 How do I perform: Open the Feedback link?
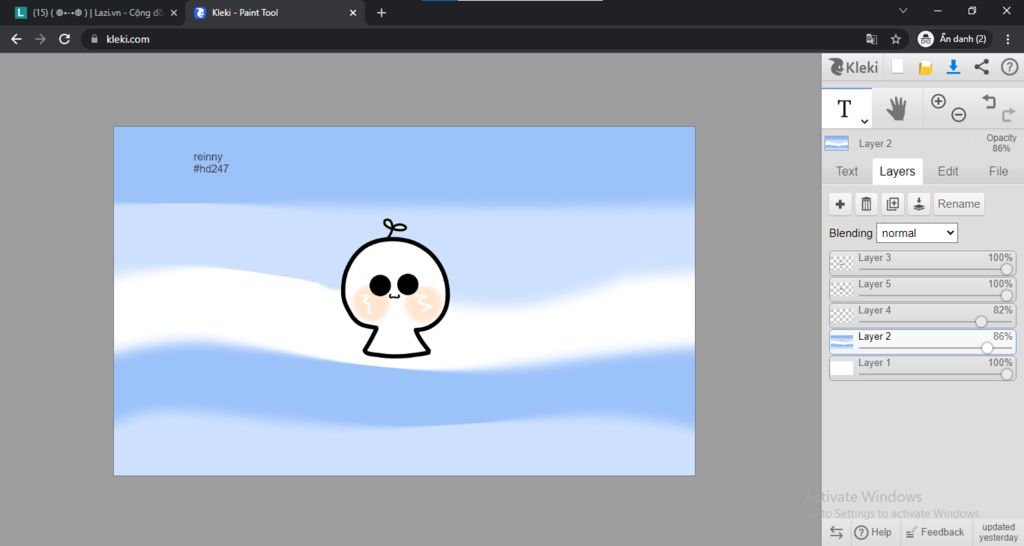point(935,532)
